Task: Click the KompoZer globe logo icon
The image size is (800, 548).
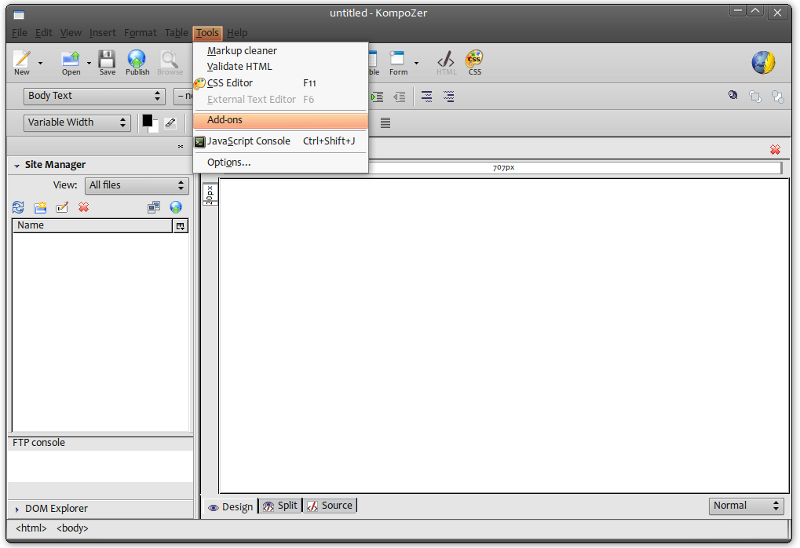Action: 763,63
